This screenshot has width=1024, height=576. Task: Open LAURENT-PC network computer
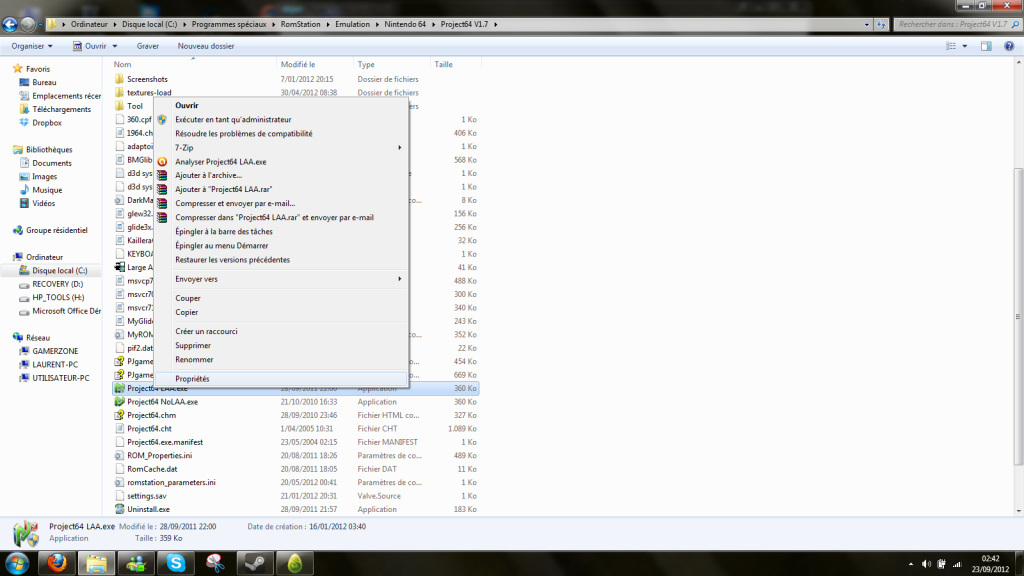click(x=55, y=364)
